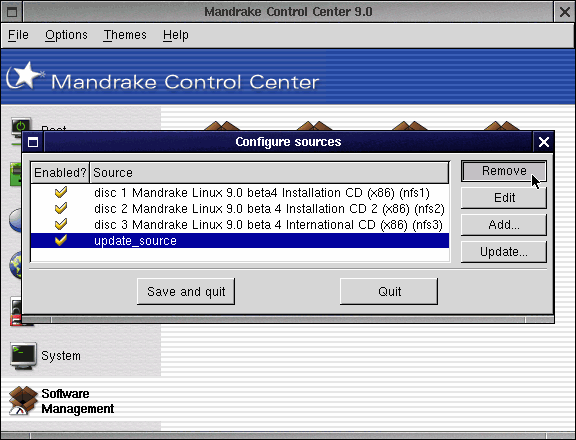Click the Add... button
576x440 pixels.
coord(504,224)
